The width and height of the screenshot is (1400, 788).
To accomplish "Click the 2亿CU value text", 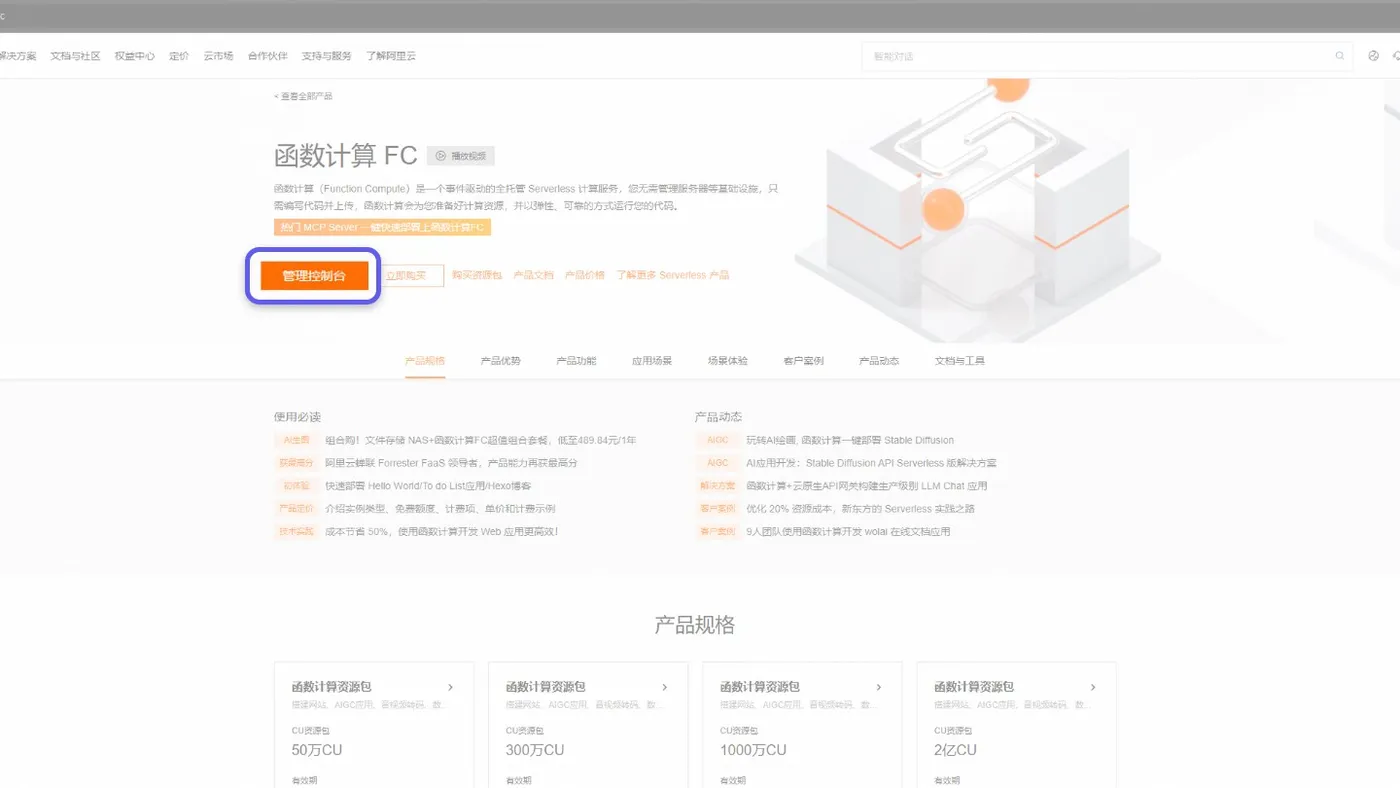I will pos(955,750).
